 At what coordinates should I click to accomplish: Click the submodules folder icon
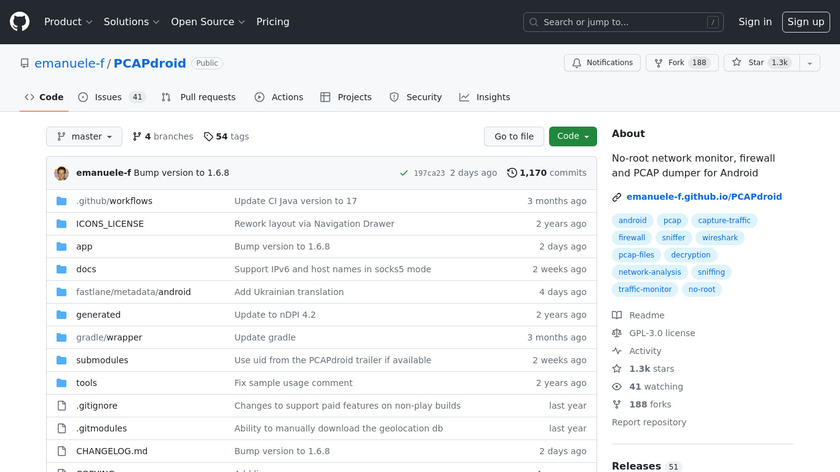tap(62, 361)
